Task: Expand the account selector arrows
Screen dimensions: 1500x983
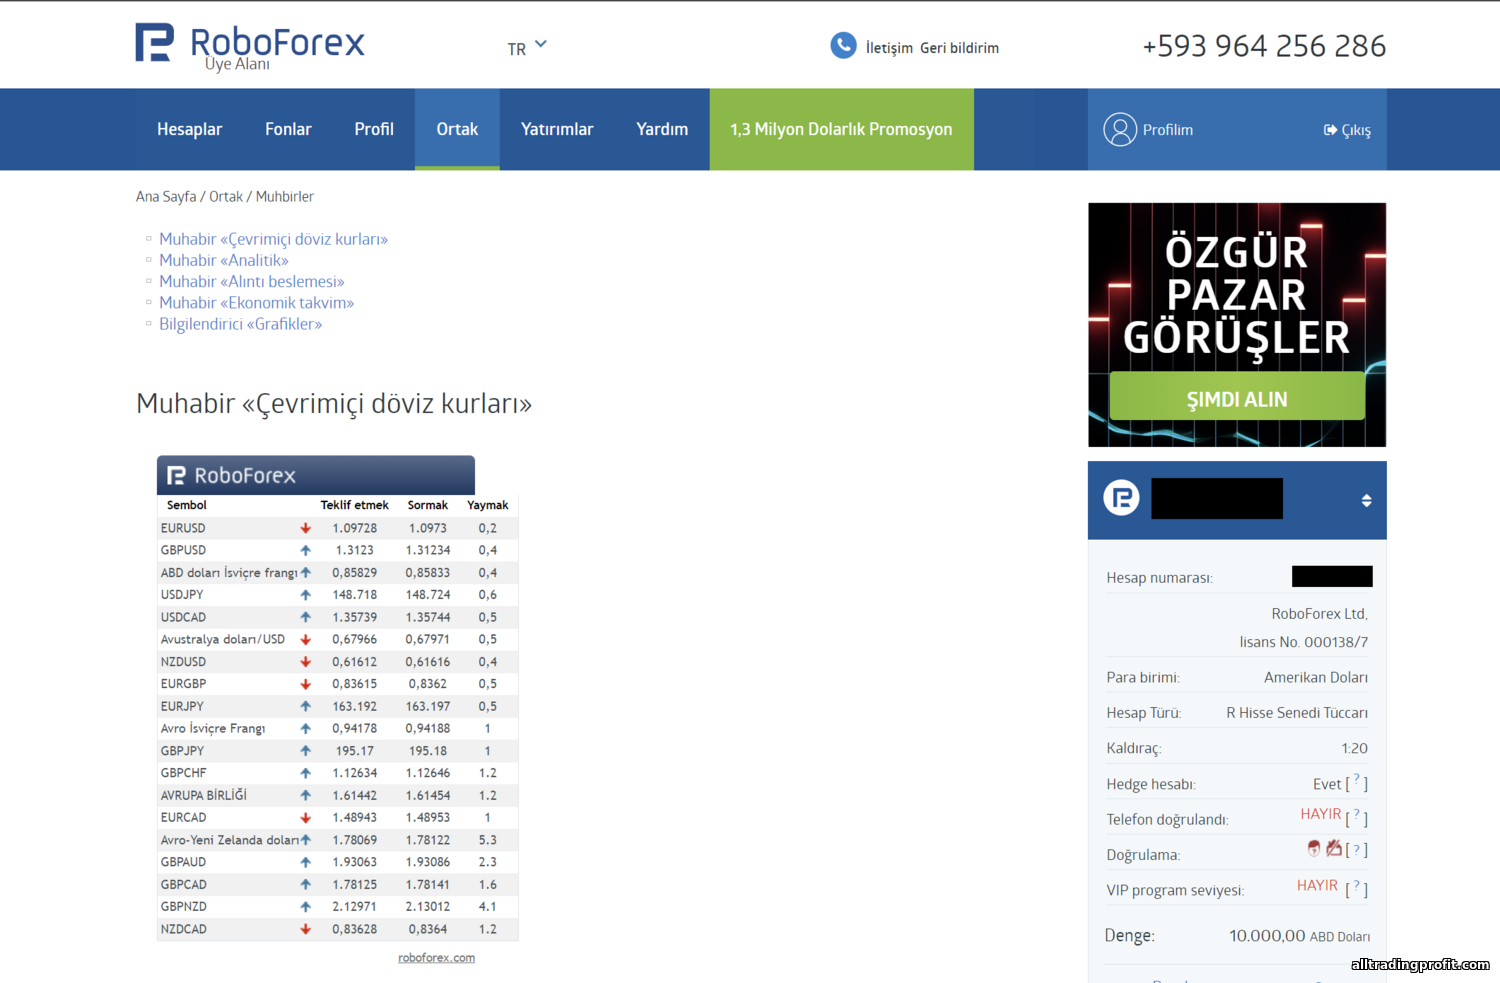Action: tap(1366, 500)
